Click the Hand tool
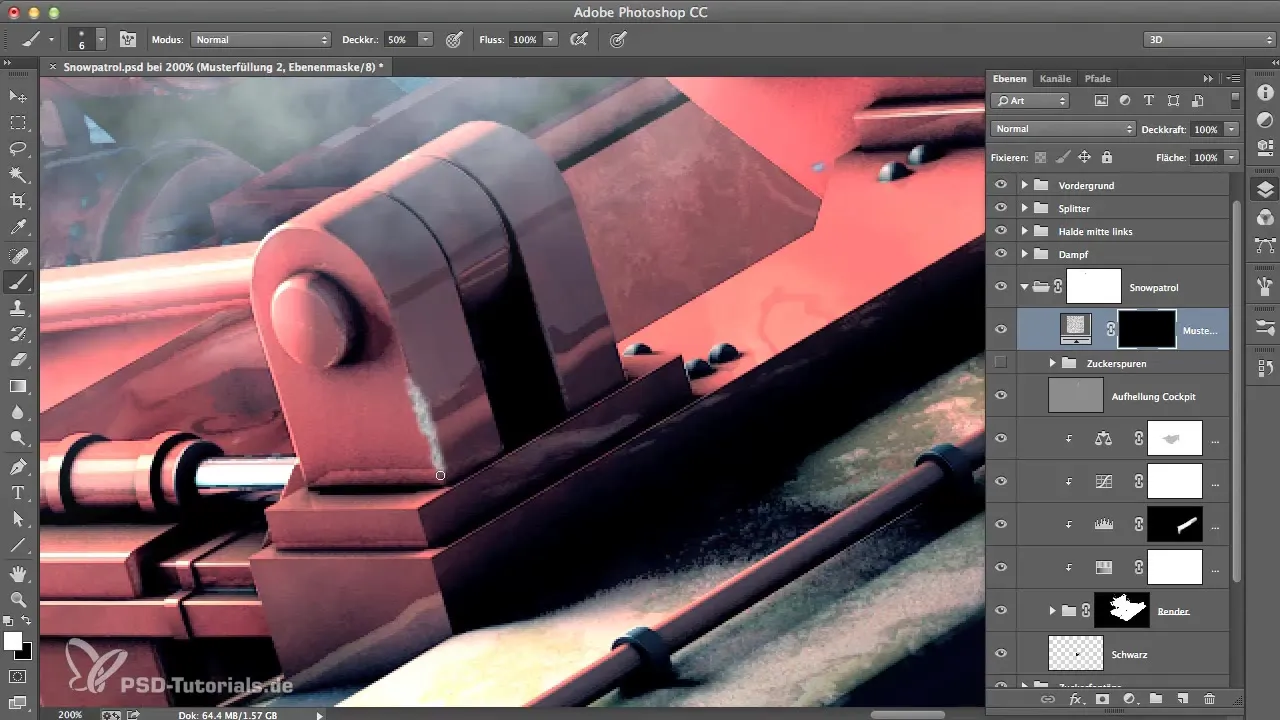Image resolution: width=1280 pixels, height=720 pixels. [18, 573]
